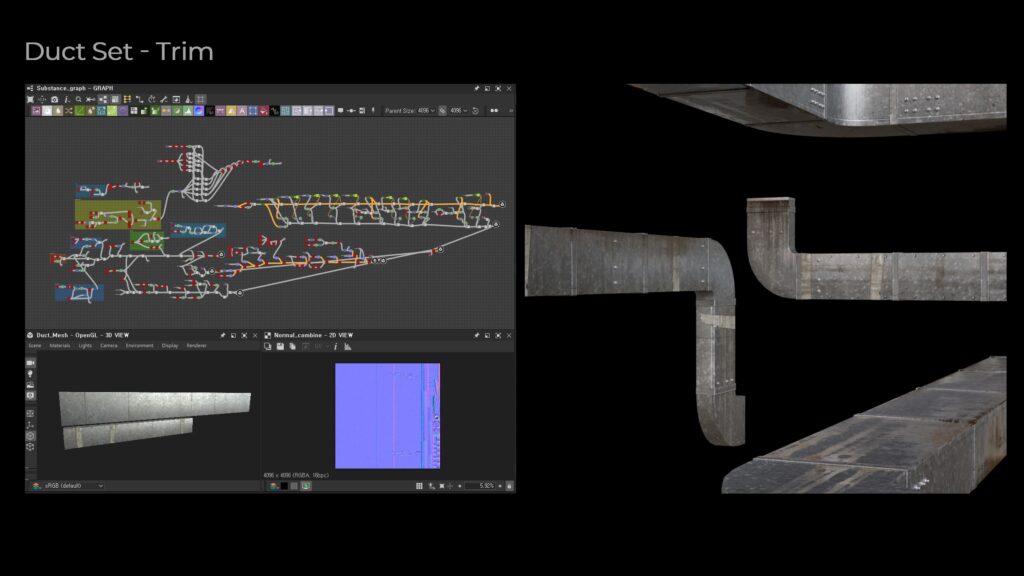Click the save icon in 2D view toolbar
The image size is (1024, 576).
[x=280, y=346]
